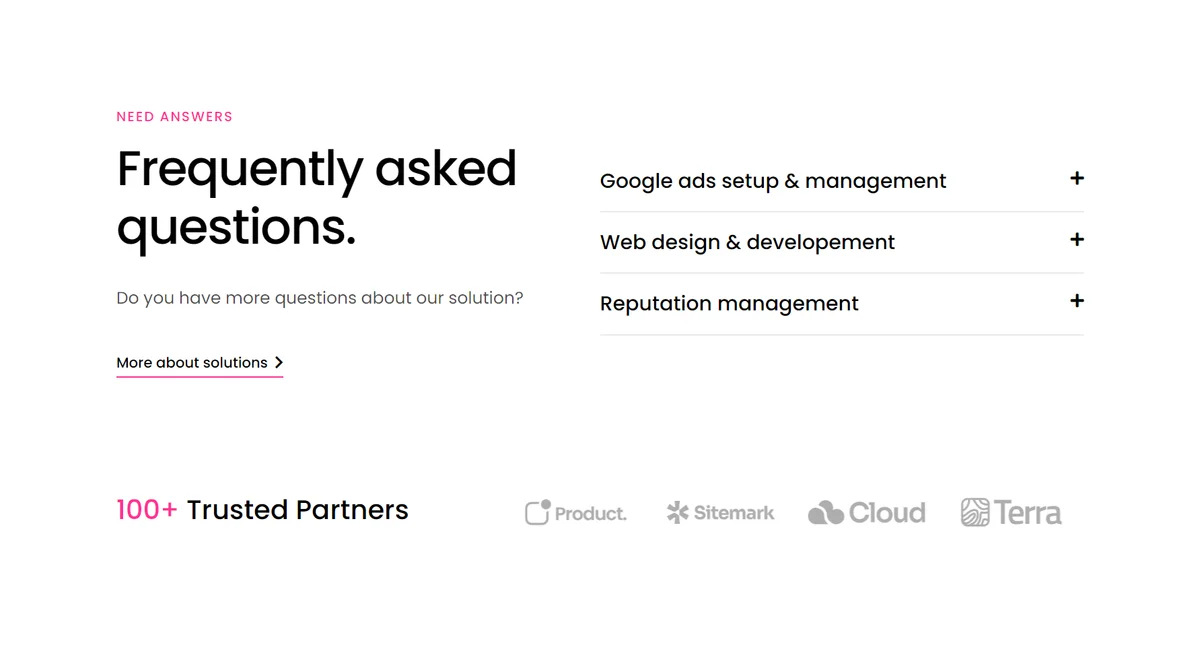Viewport: 1200px width, 647px height.
Task: Click the Cloud logo cloud icon
Action: click(826, 513)
